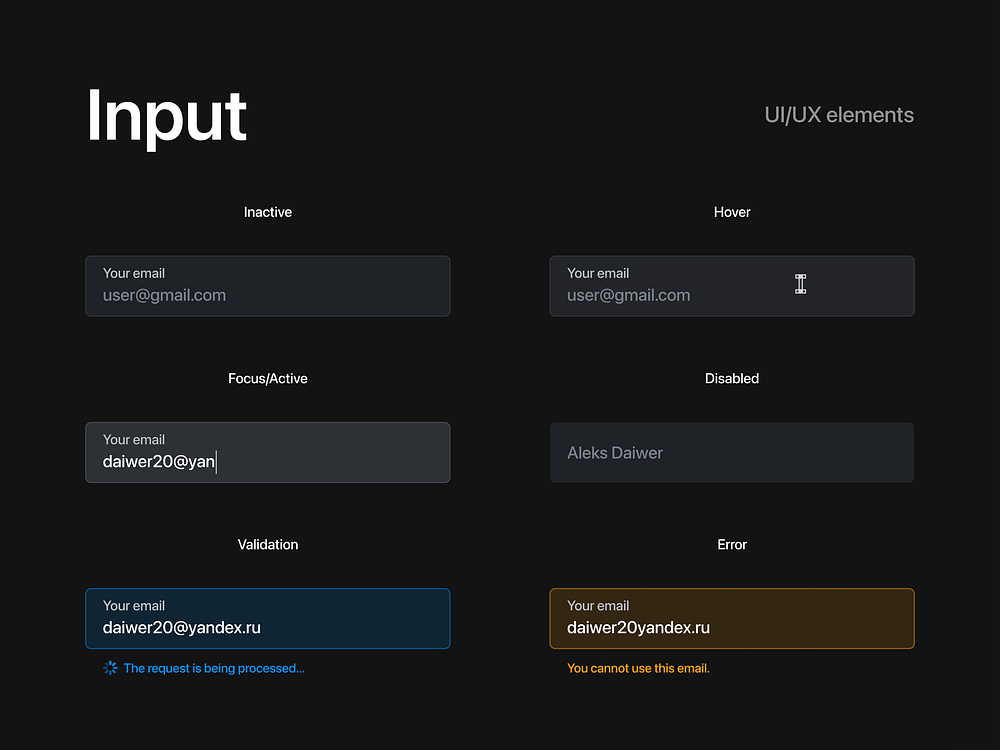Click the Validation section label
This screenshot has height=750, width=1000.
[x=268, y=544]
